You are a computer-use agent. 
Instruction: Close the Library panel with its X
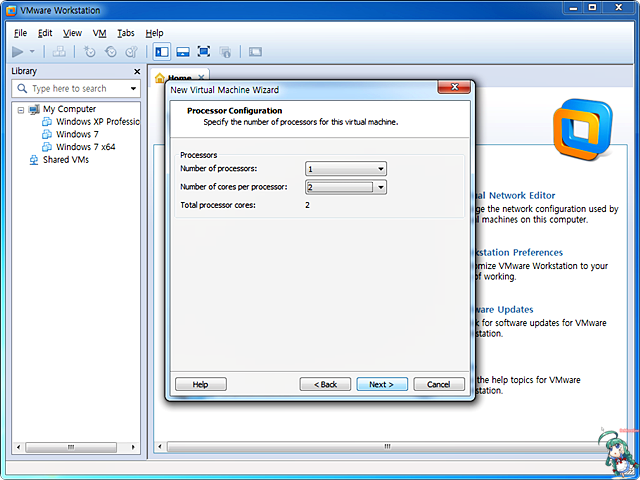click(137, 71)
